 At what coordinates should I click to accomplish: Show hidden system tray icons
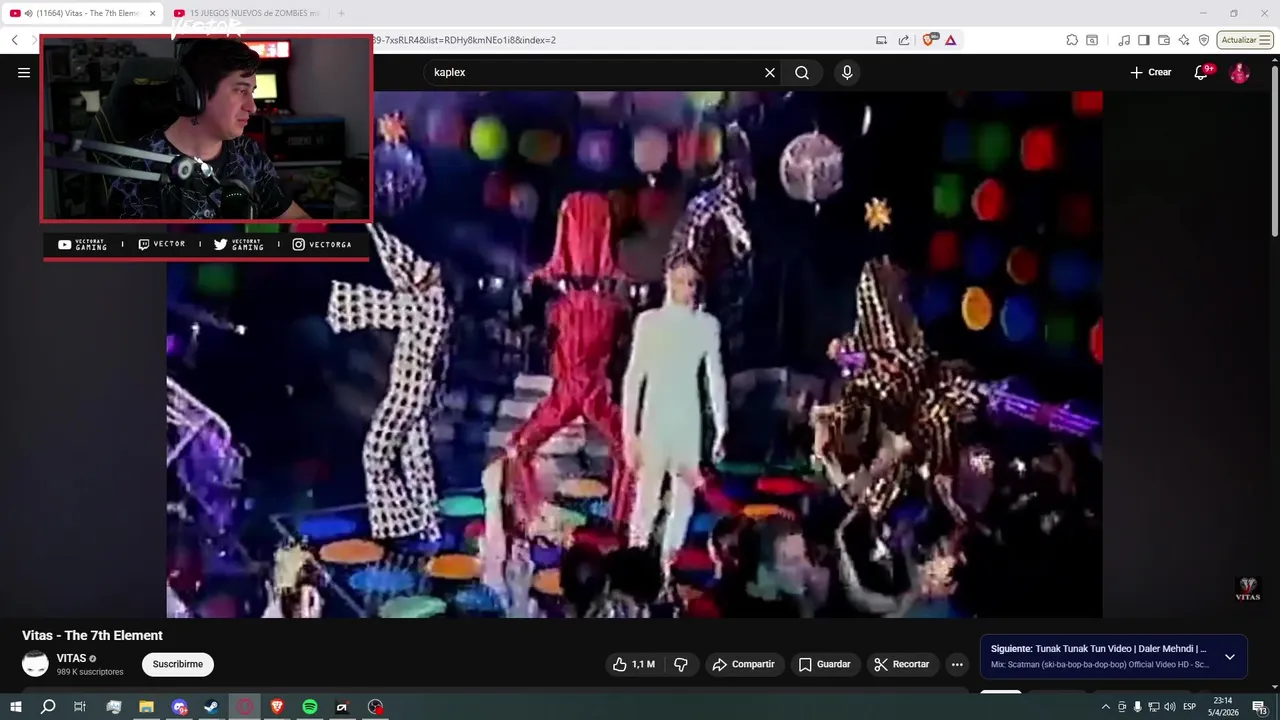point(1105,707)
